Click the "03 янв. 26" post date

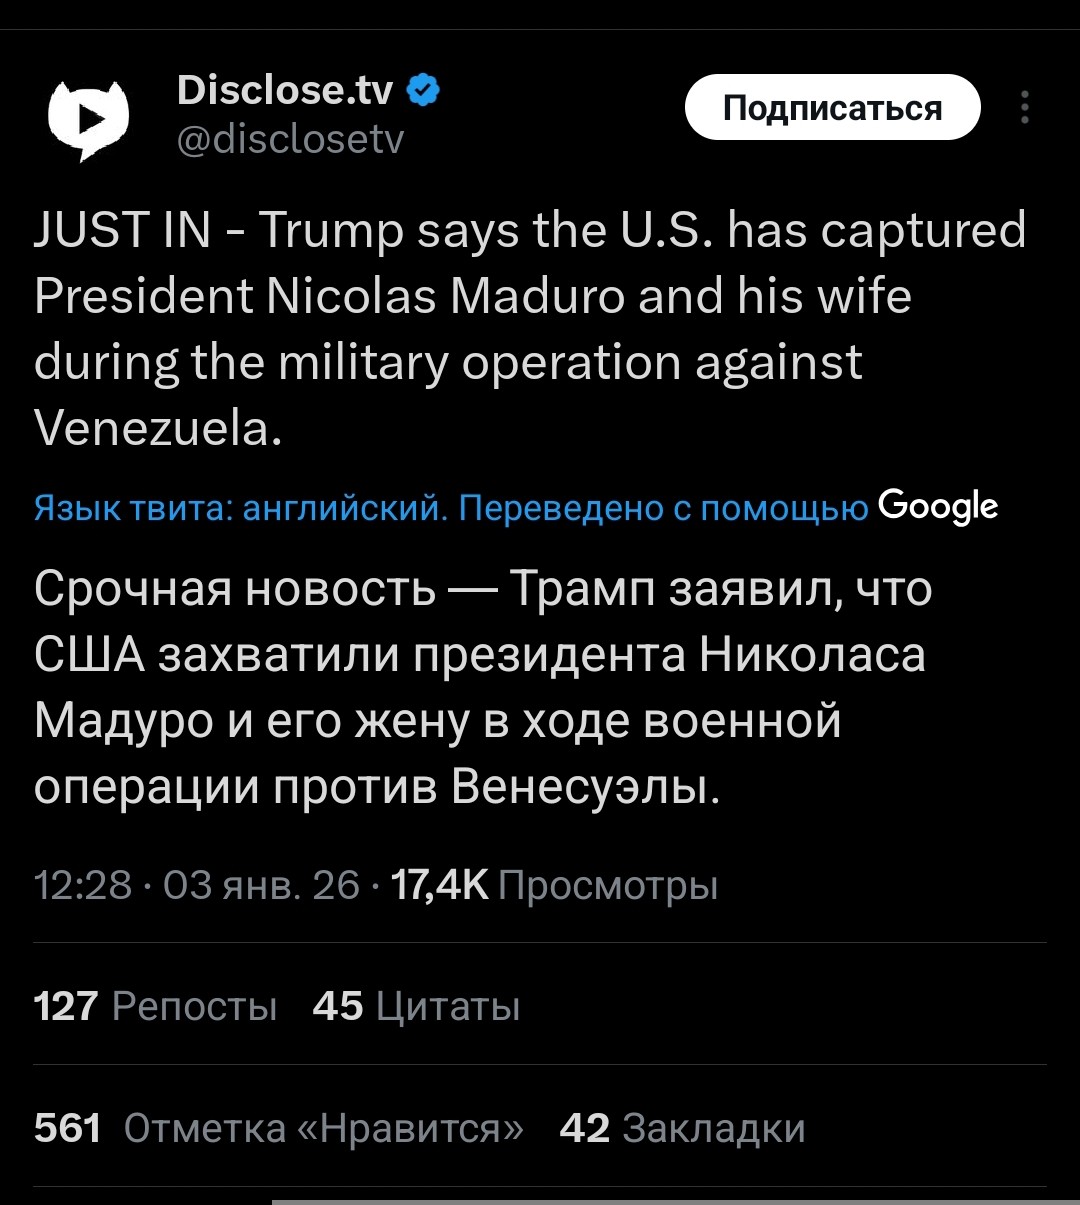(x=260, y=885)
